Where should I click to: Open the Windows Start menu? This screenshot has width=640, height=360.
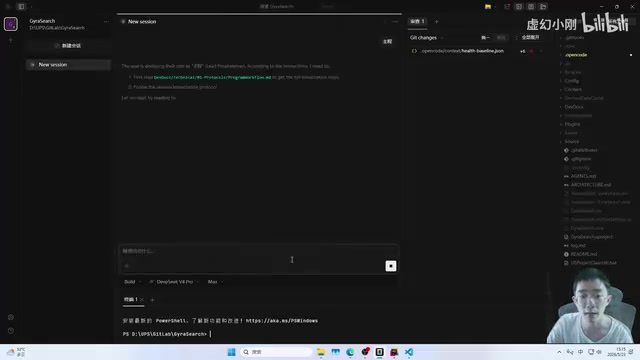tap(231, 352)
